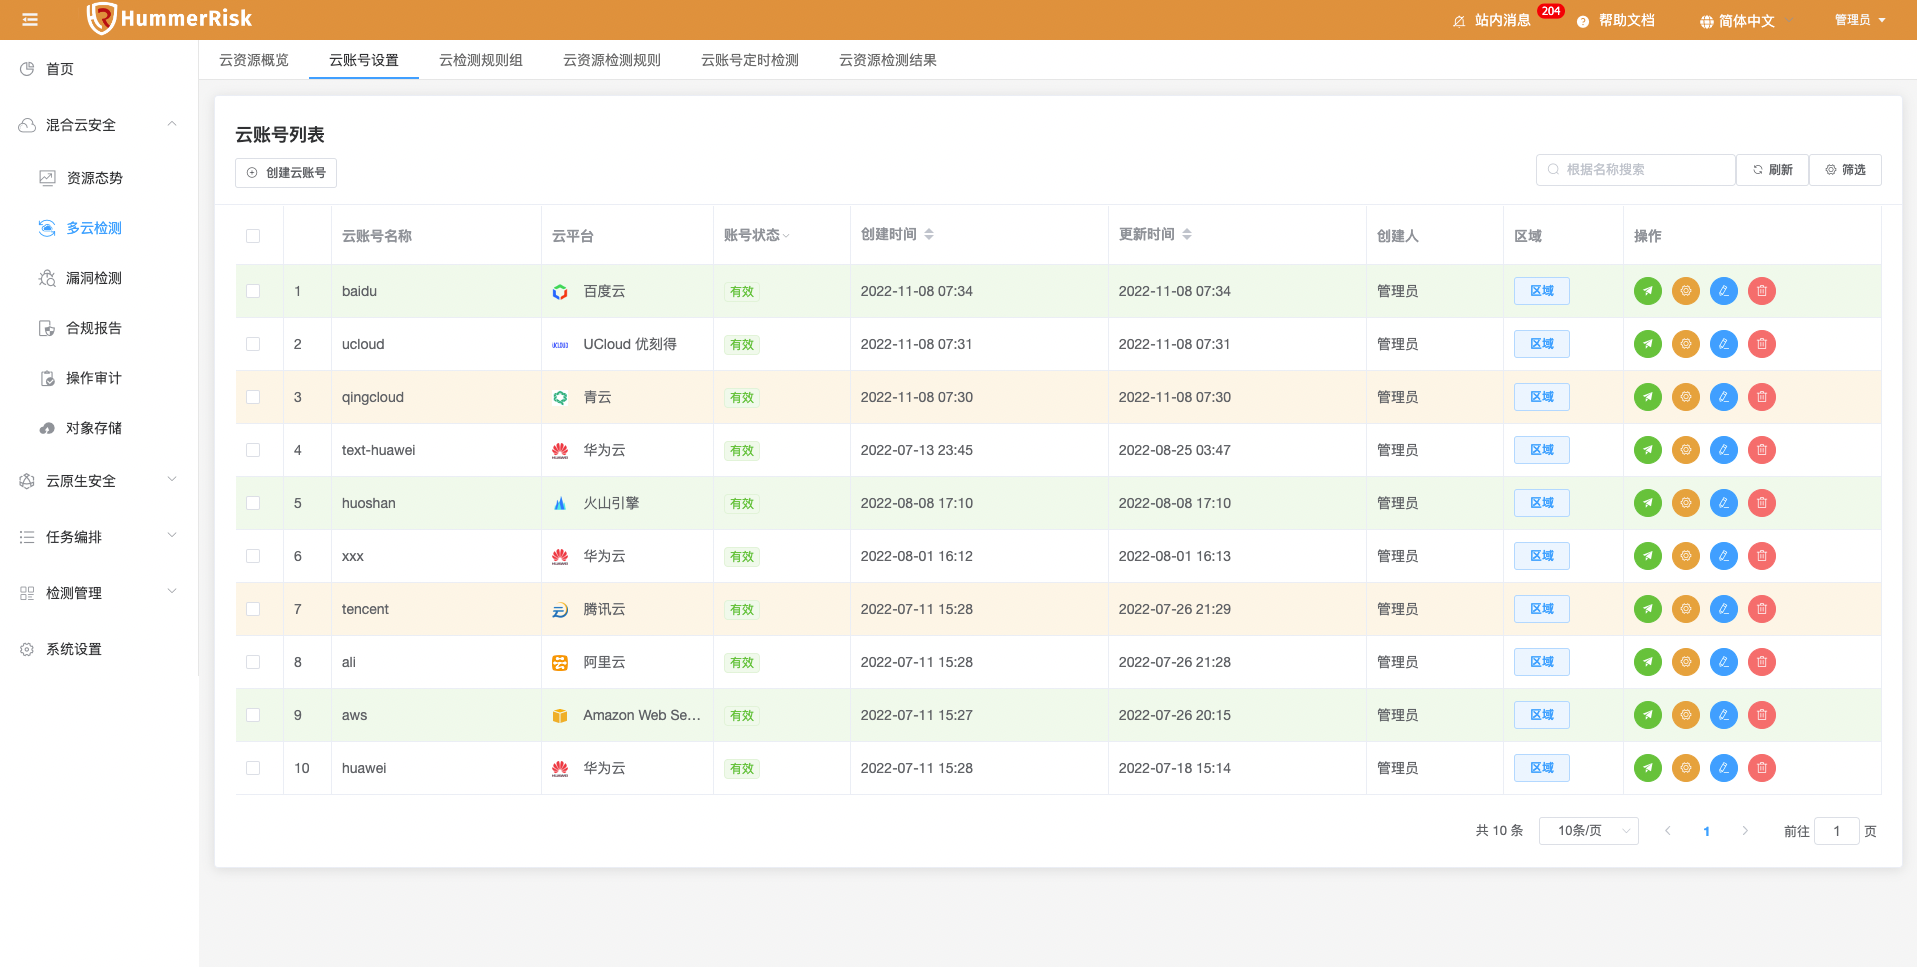This screenshot has height=967, width=1917.
Task: Open settings gear icon for tencent account row
Action: [x=1685, y=609]
